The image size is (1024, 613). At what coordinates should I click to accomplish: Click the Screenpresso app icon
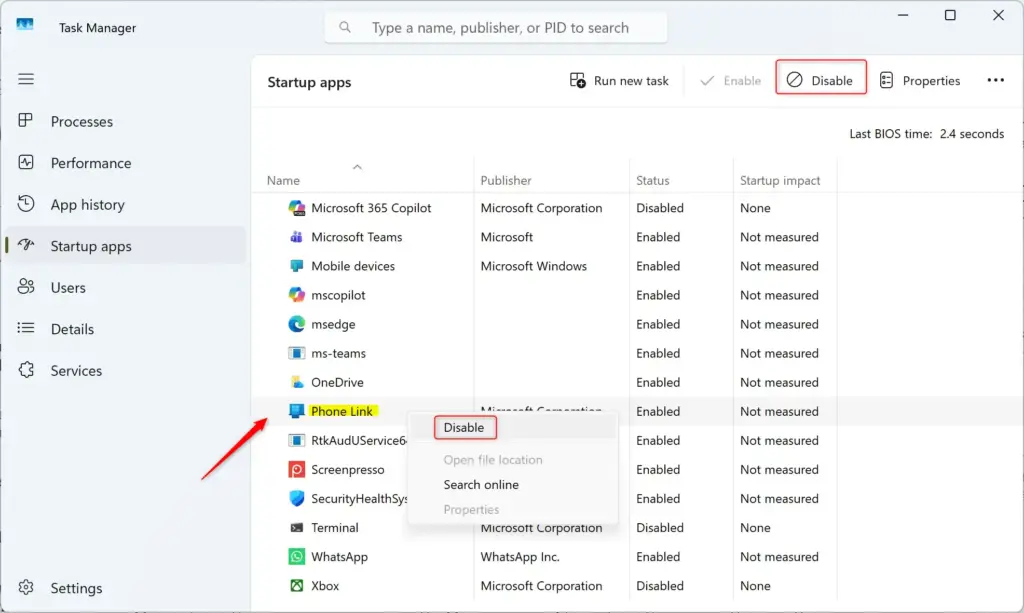[x=296, y=469]
